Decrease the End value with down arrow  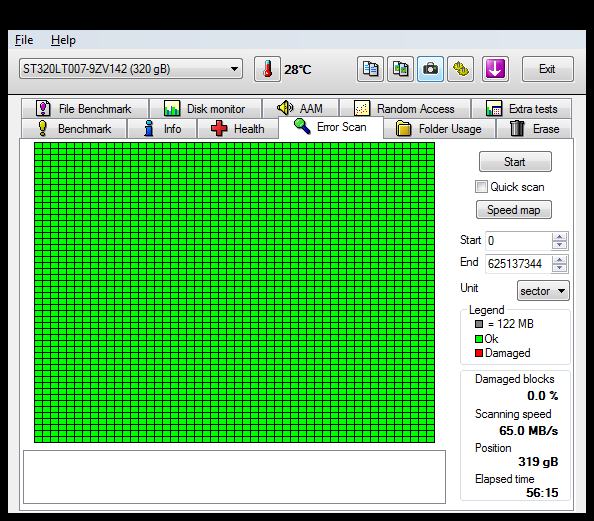pos(560,268)
